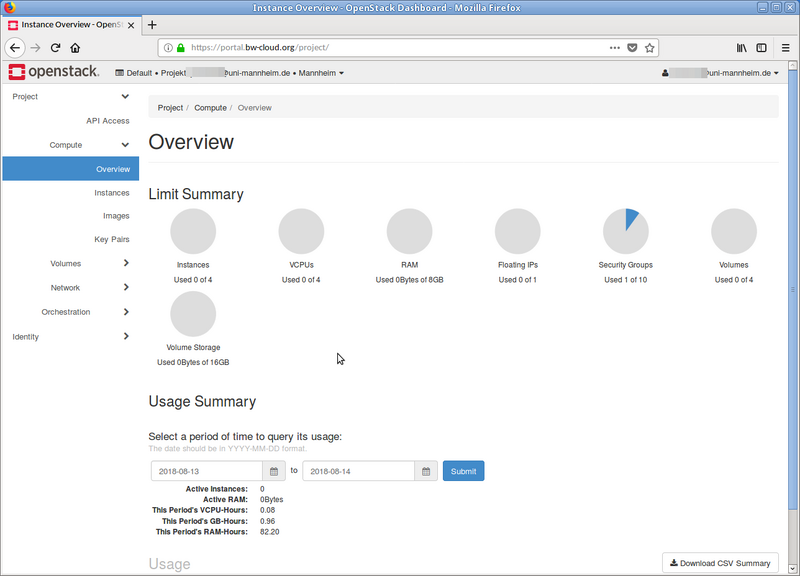Screen dimensions: 800x576
Task: Open the Firefox Library icon
Action: (x=741, y=46)
